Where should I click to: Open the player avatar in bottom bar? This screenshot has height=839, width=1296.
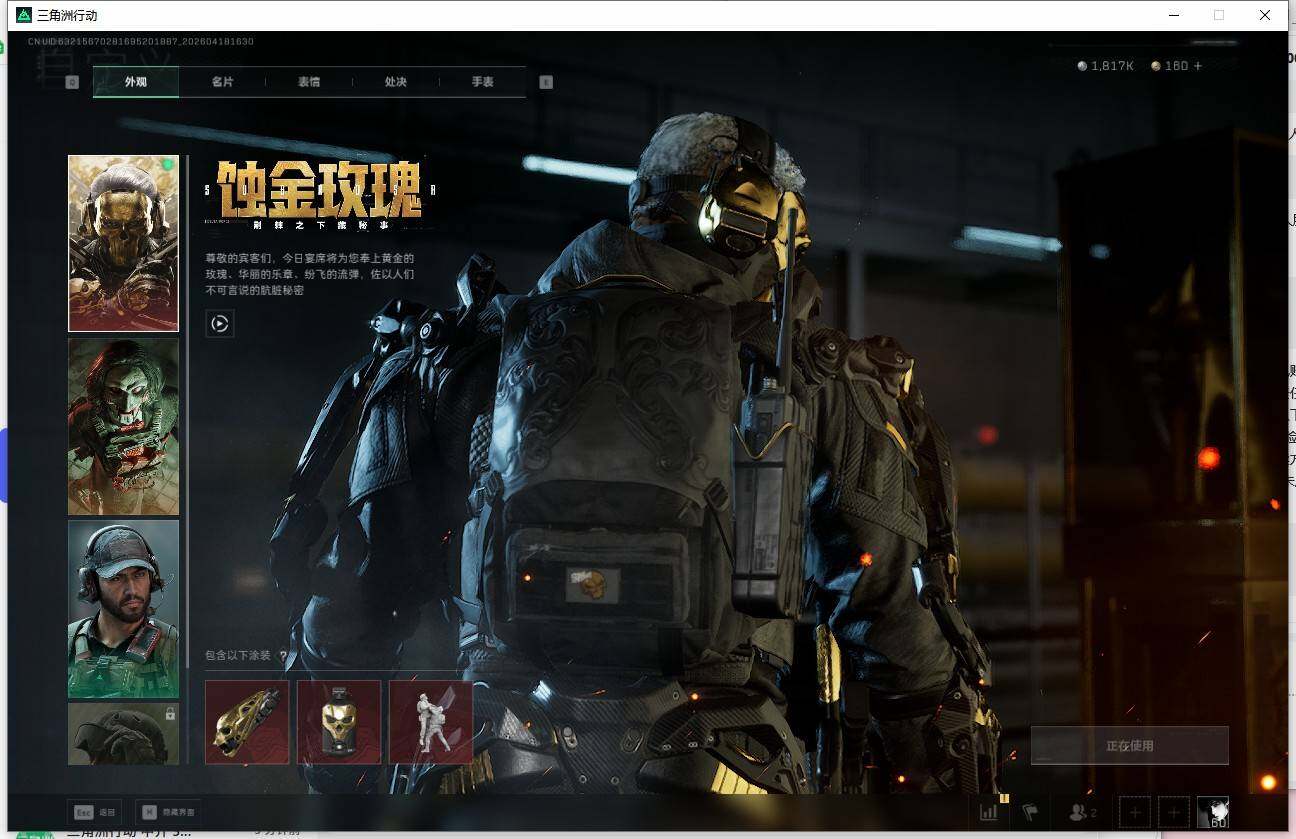pyautogui.click(x=1213, y=813)
